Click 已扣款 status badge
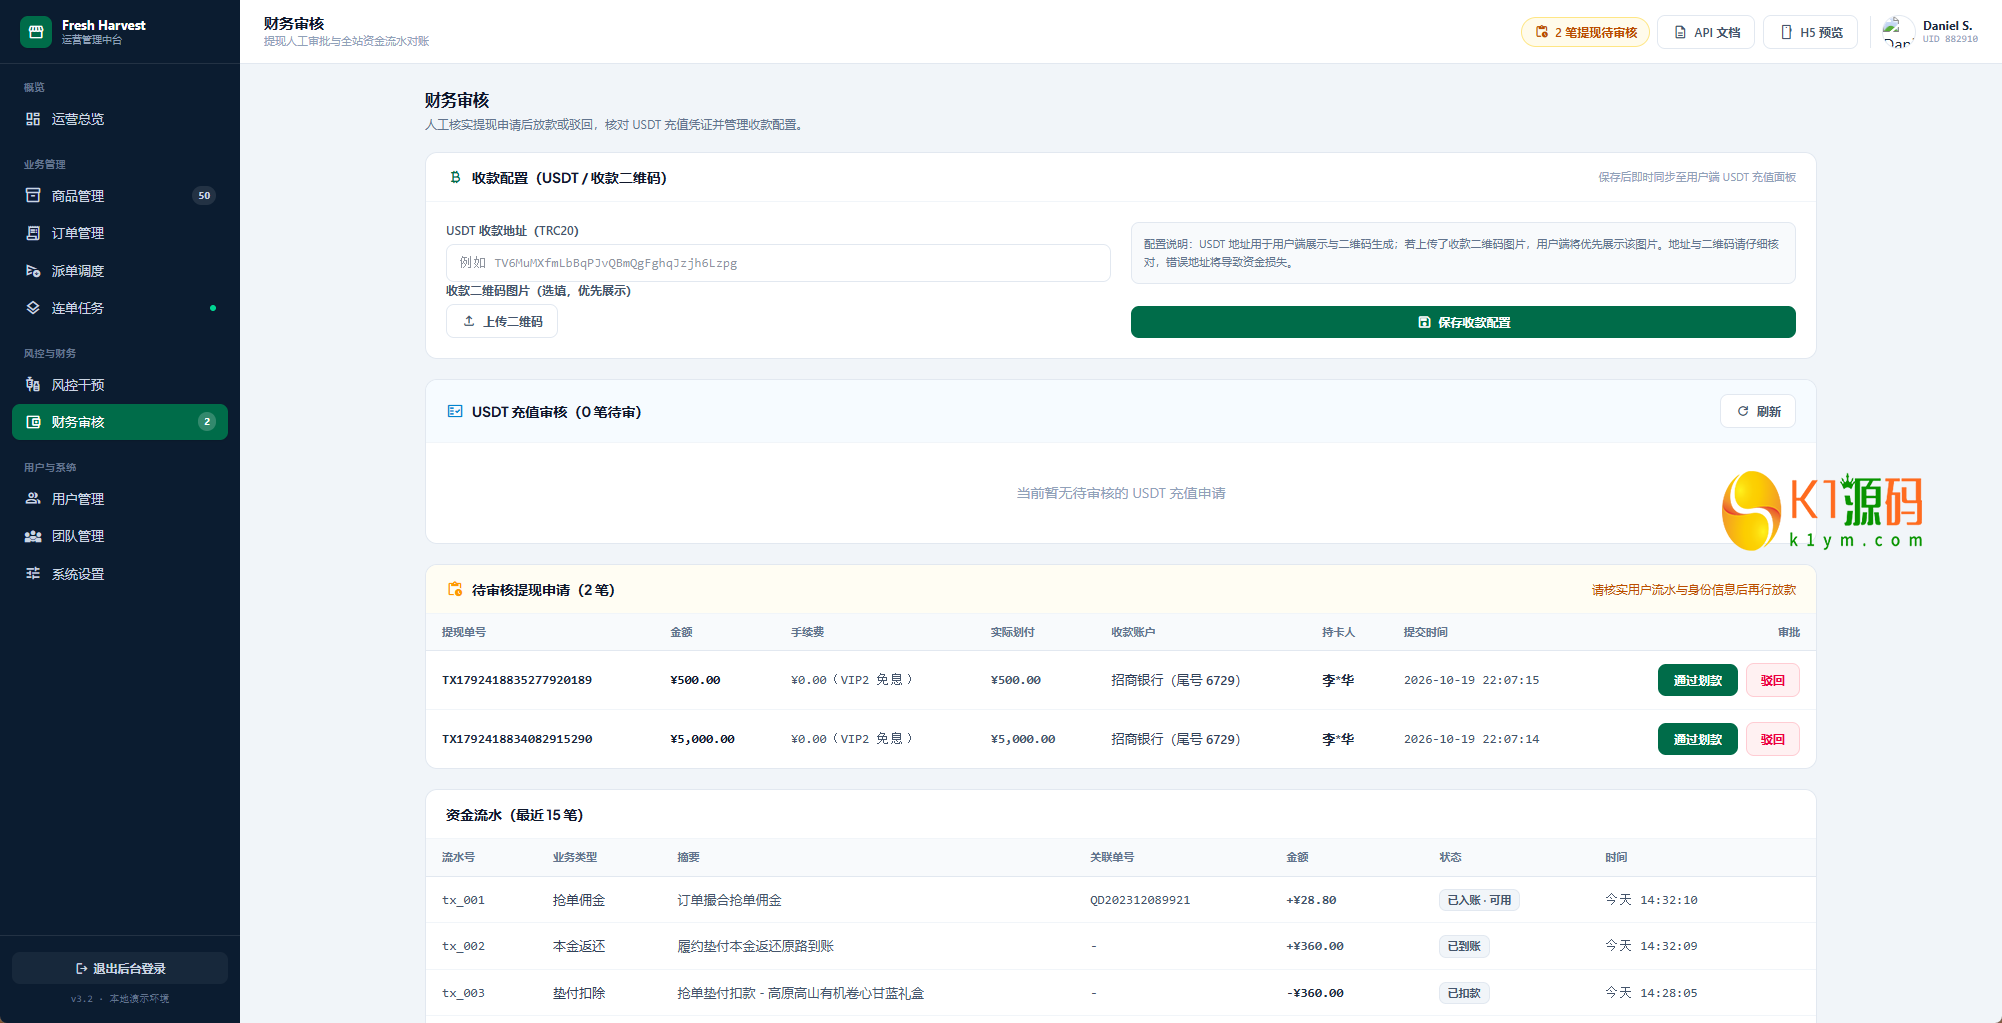 1464,993
